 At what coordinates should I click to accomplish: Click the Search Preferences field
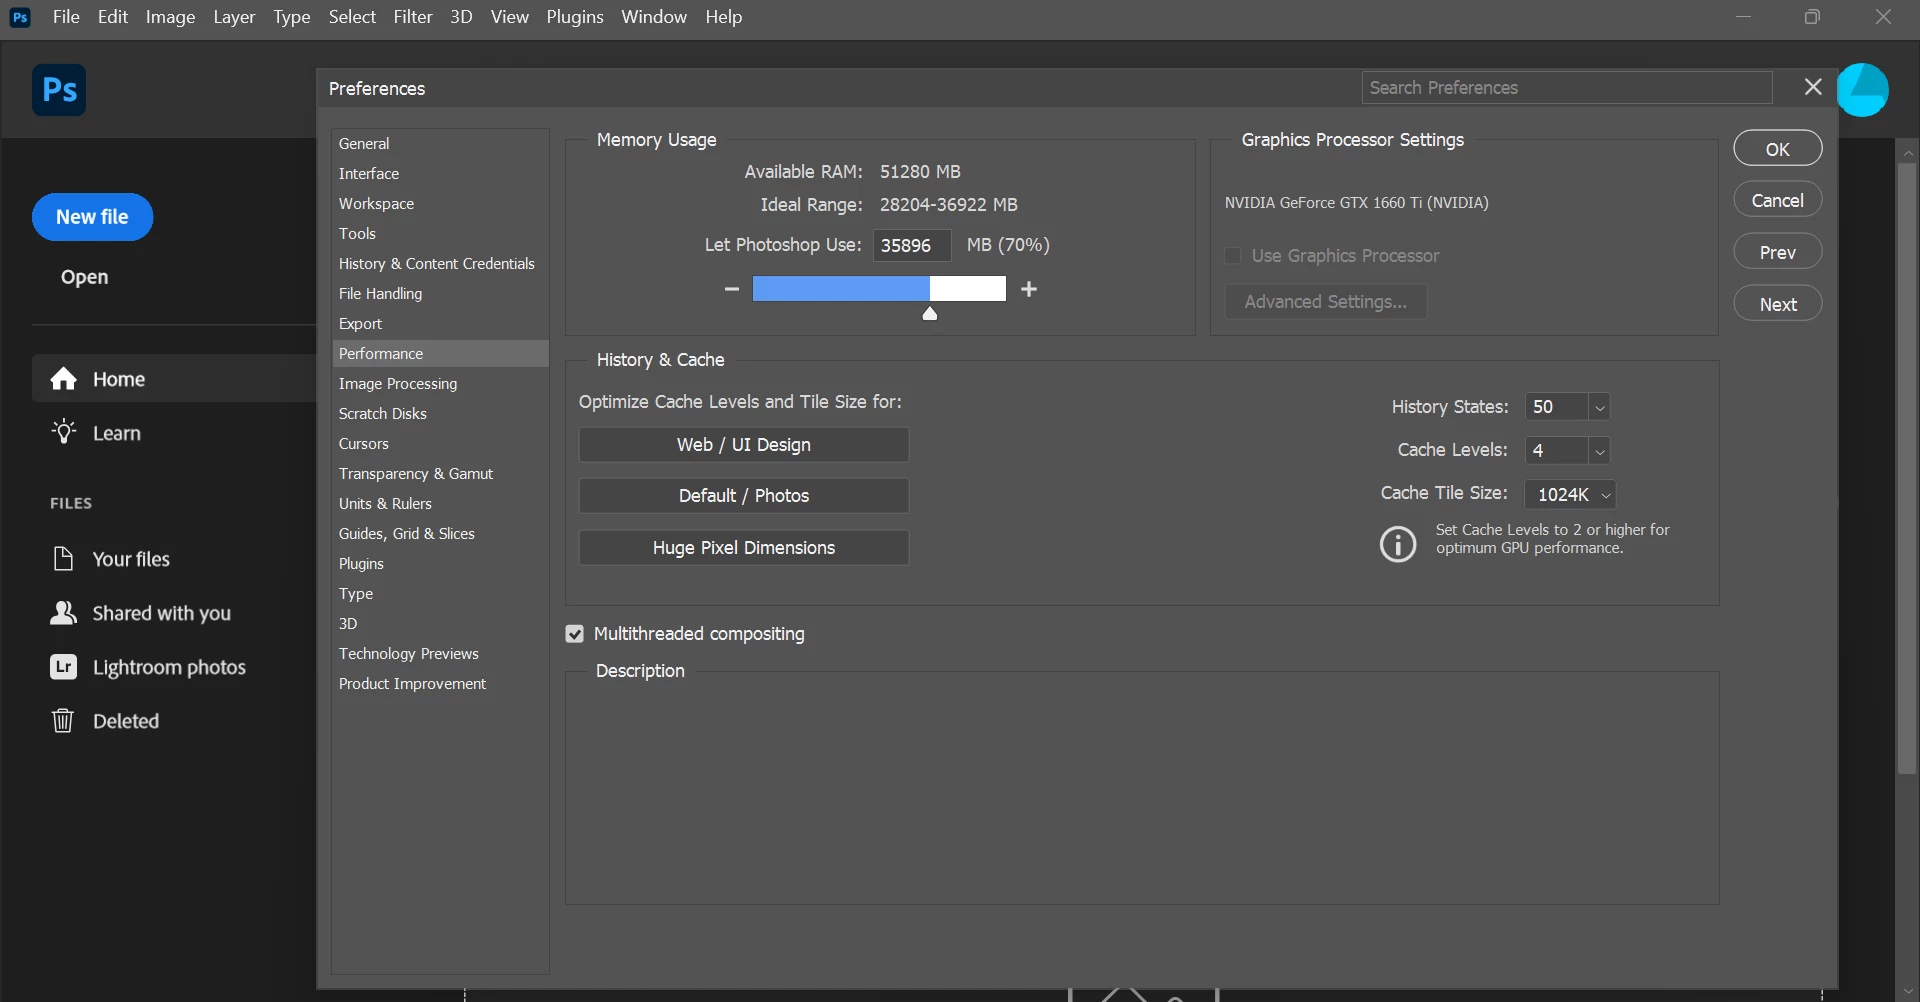tap(1567, 88)
